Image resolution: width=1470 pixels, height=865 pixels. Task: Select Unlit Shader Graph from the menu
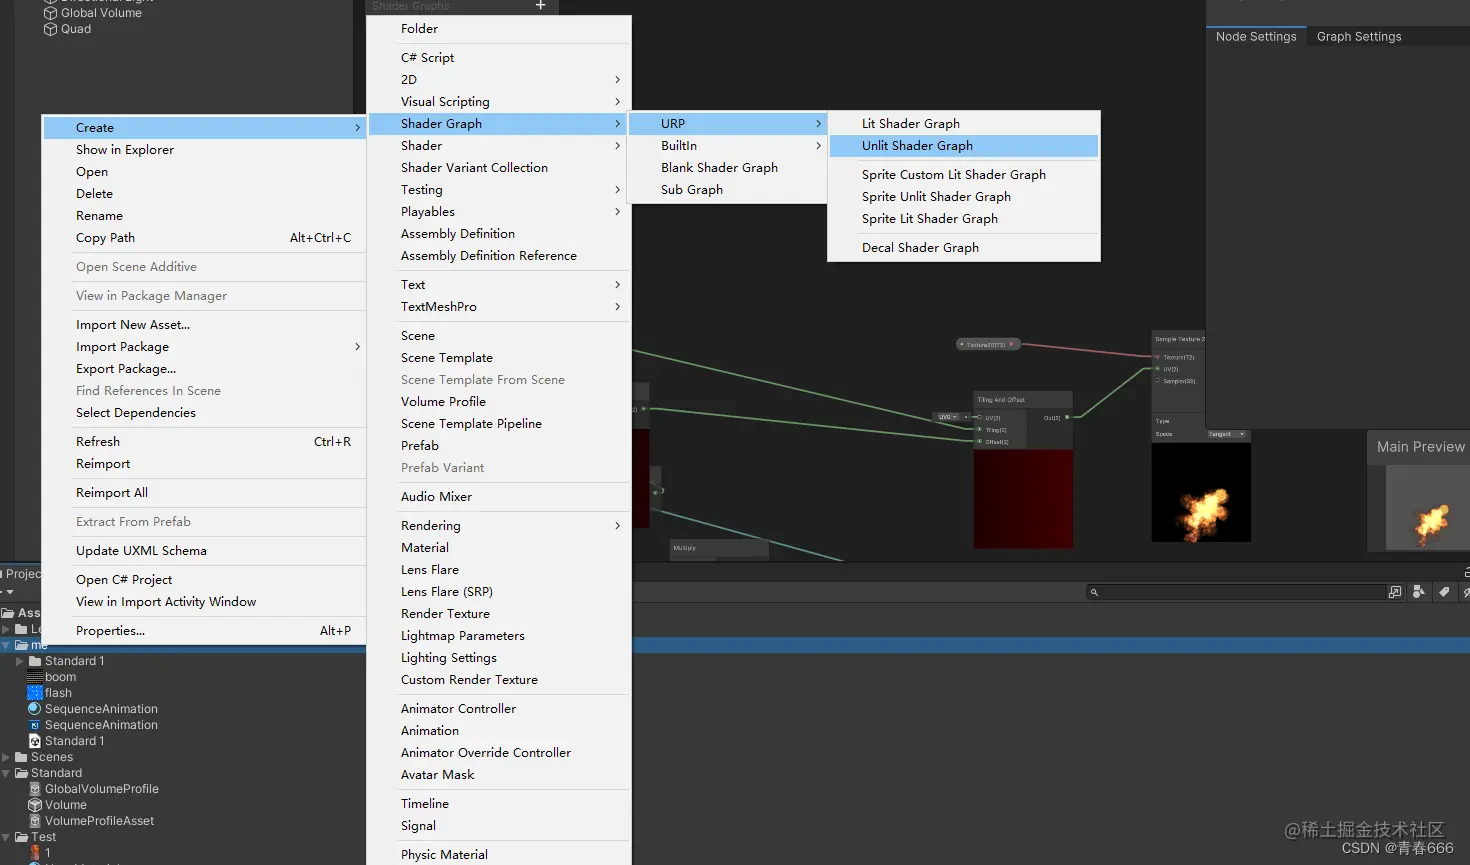point(917,145)
